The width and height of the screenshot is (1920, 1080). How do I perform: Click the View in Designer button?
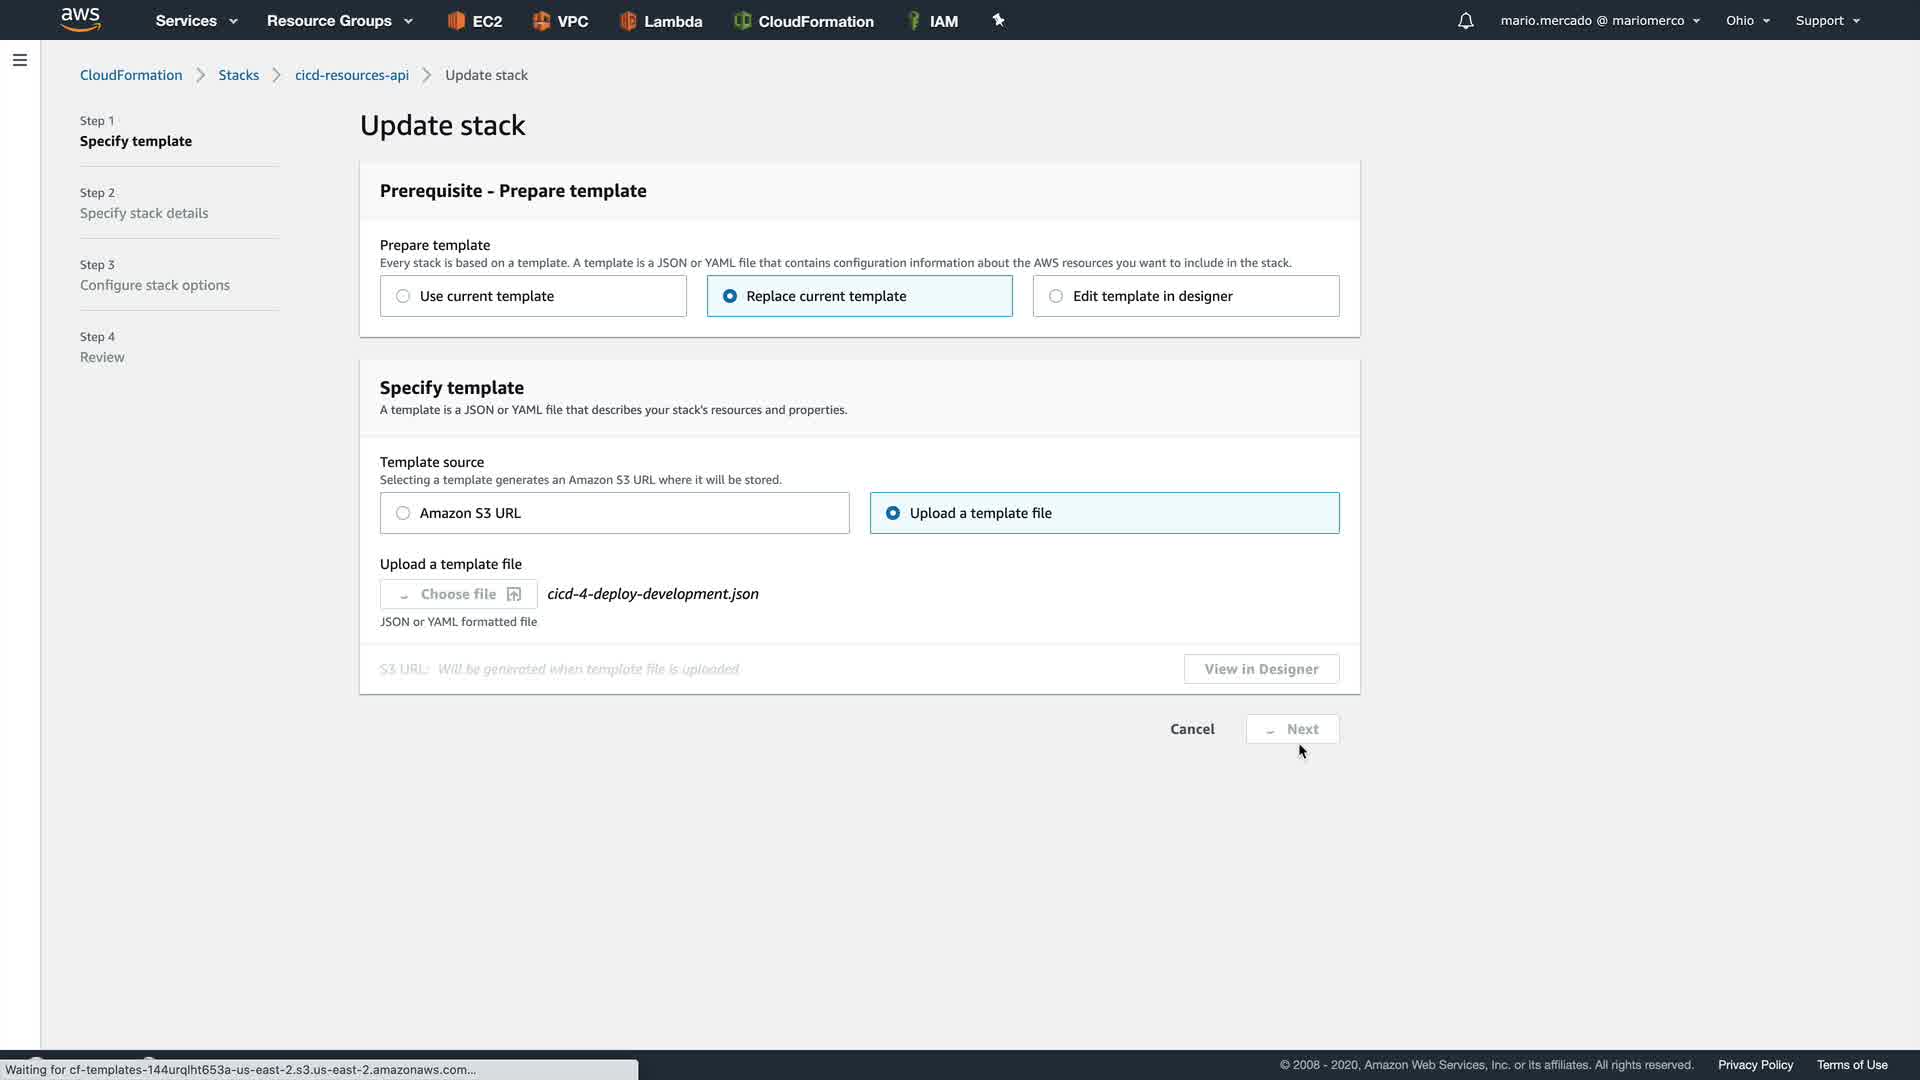(x=1261, y=669)
